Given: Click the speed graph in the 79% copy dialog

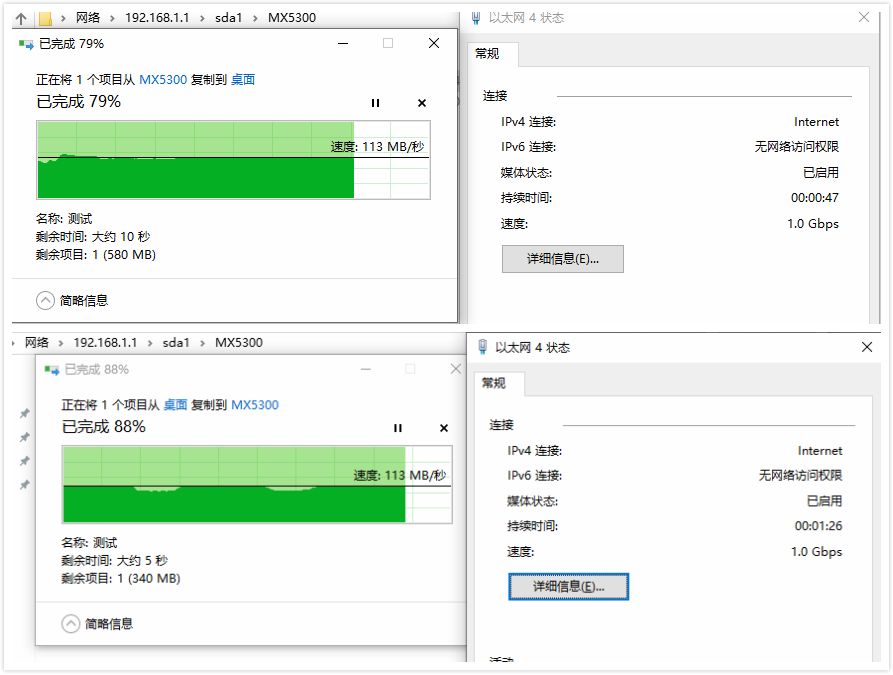Looking at the screenshot, I should [x=234, y=160].
